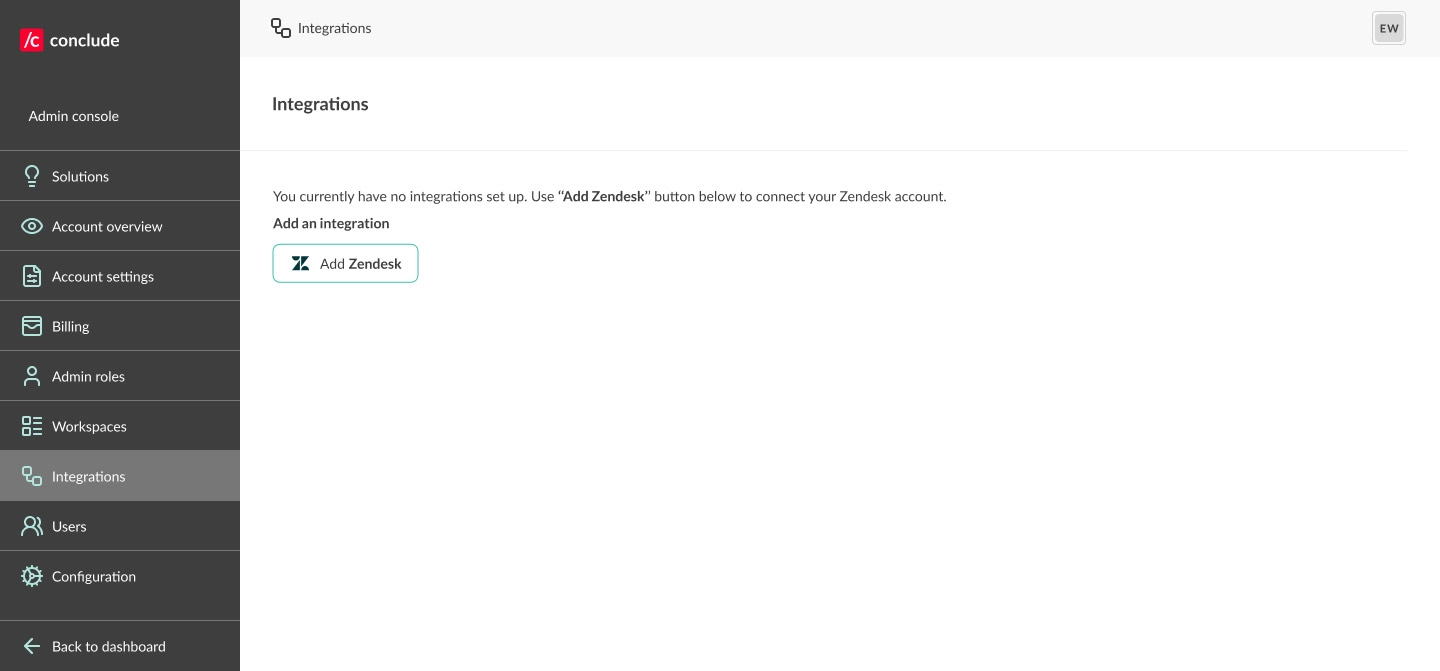Open the EW user avatar menu
This screenshot has height=671, width=1440.
point(1388,28)
